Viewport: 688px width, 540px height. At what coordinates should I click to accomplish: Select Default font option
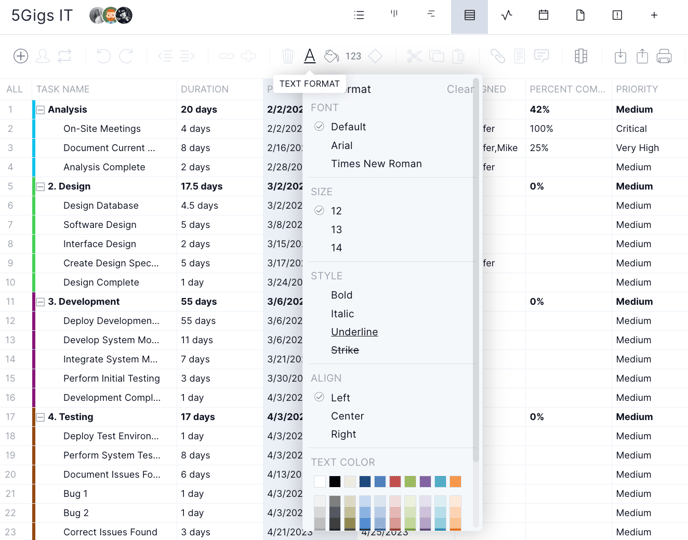point(348,127)
